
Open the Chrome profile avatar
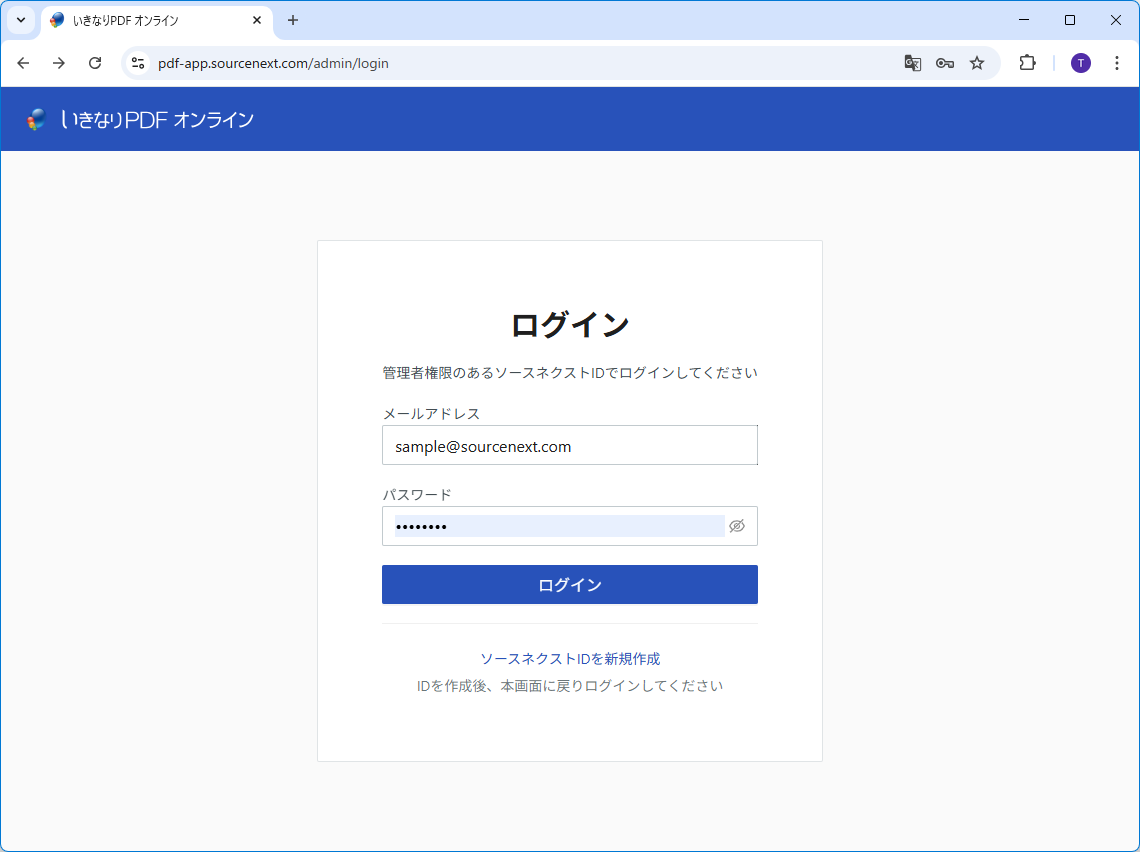(x=1080, y=63)
